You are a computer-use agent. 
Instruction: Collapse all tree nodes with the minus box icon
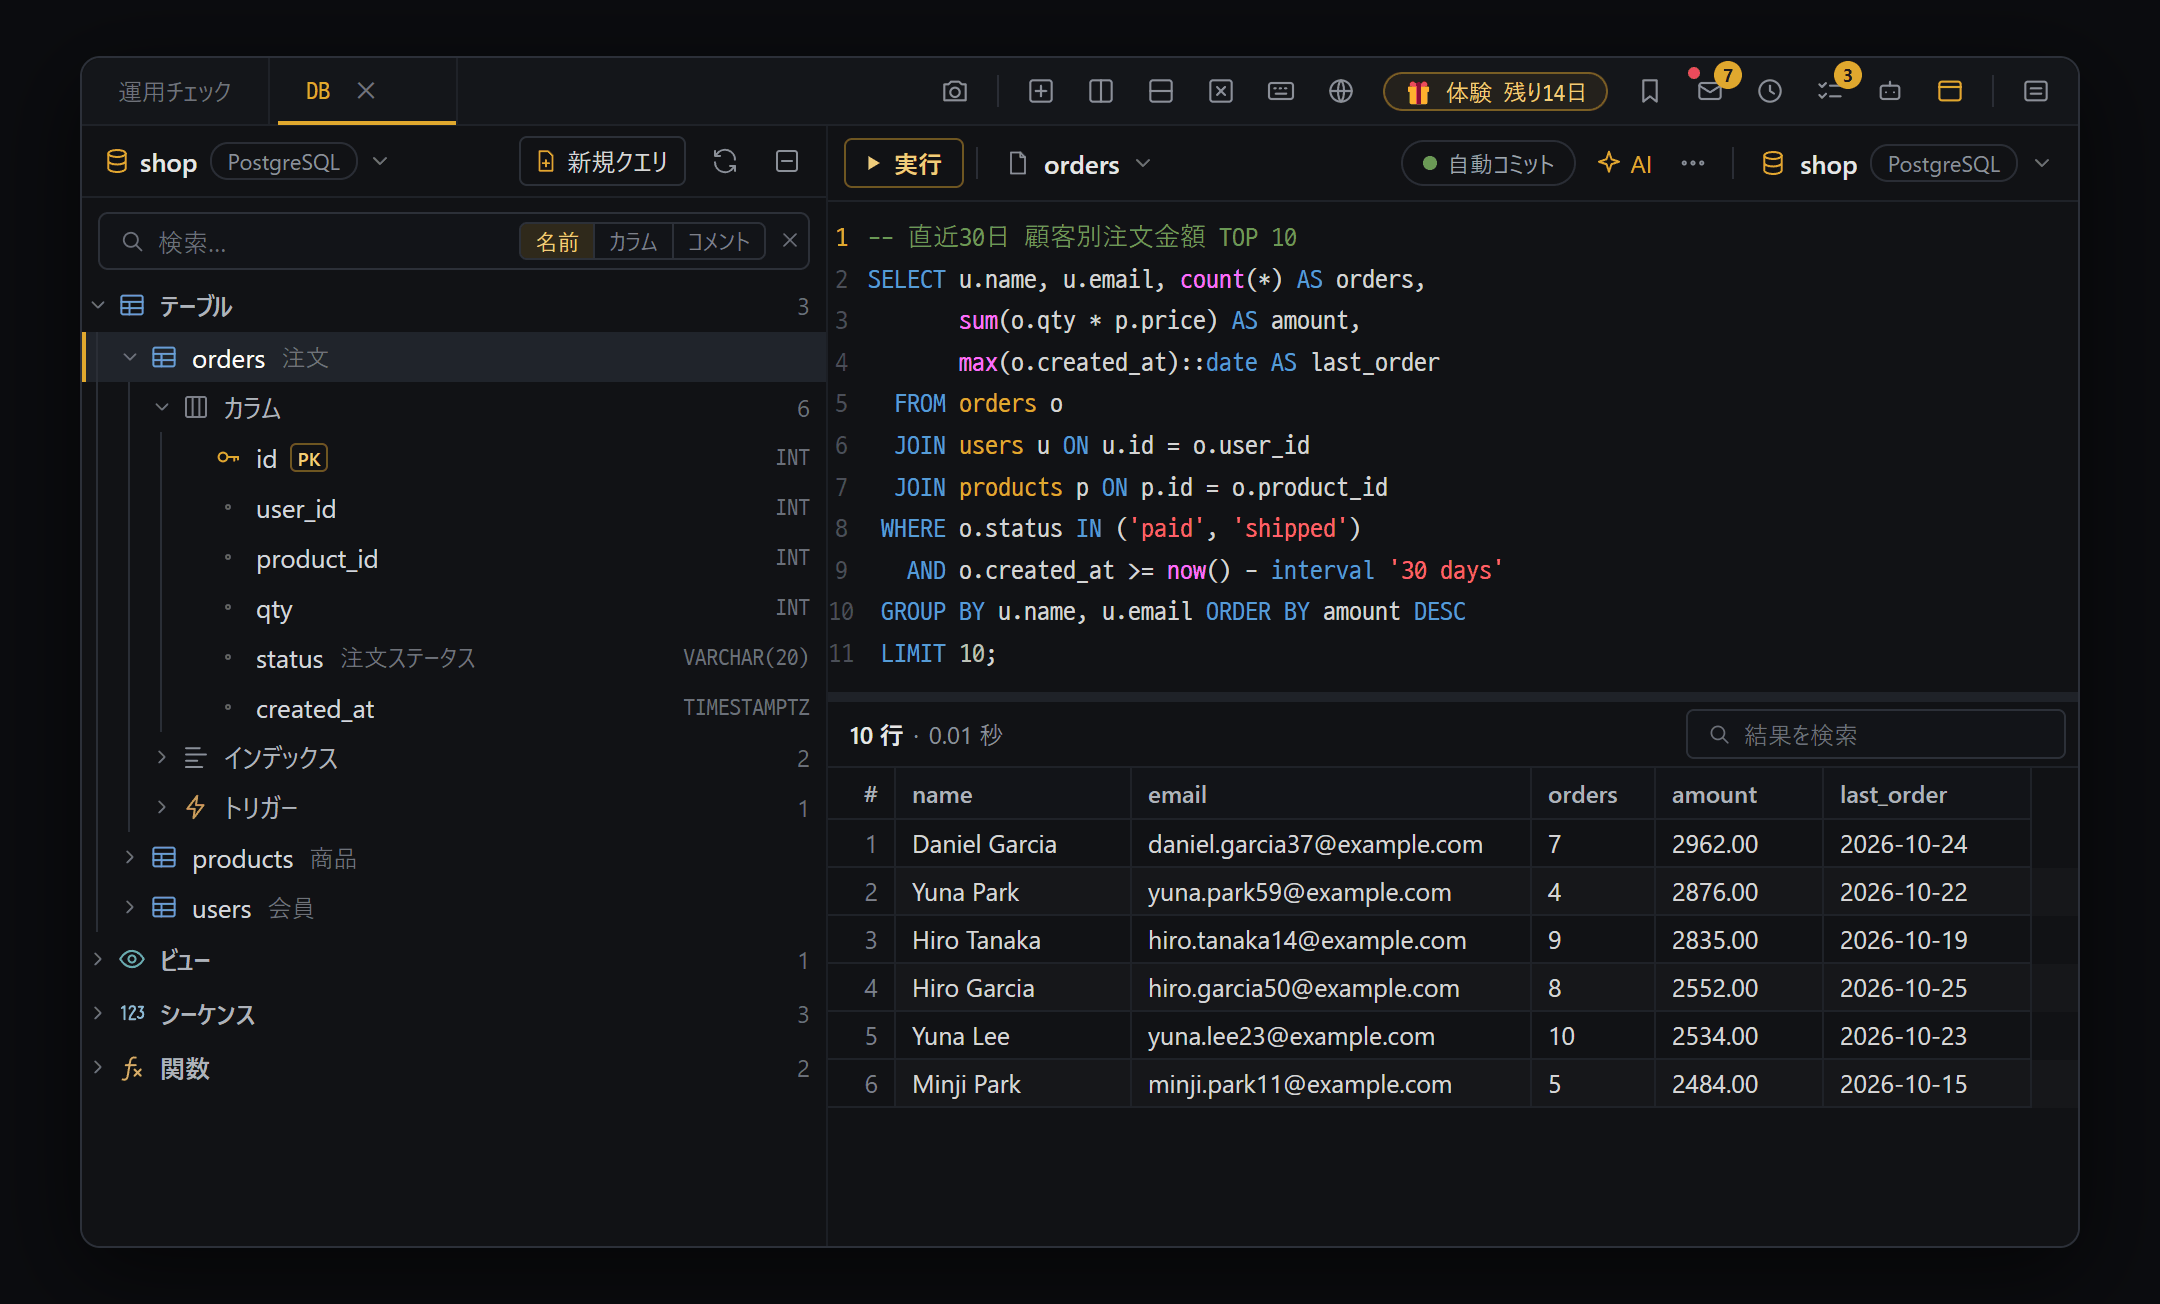[x=787, y=161]
